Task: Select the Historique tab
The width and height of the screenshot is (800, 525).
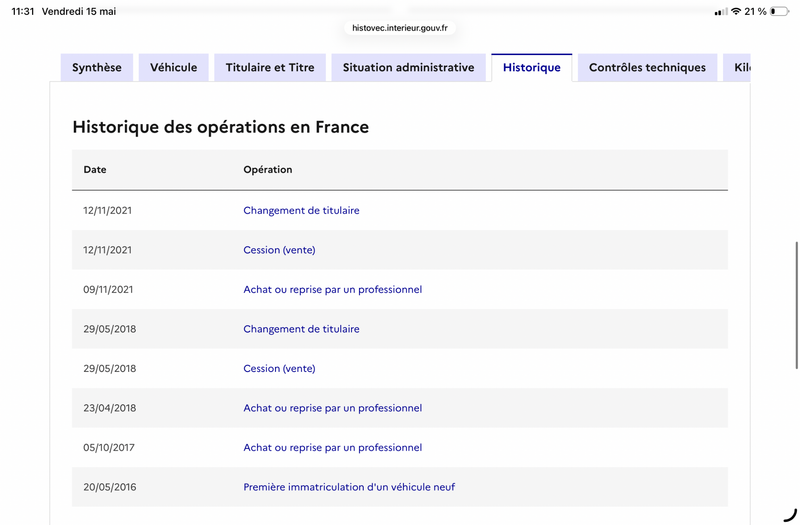Action: tap(532, 67)
